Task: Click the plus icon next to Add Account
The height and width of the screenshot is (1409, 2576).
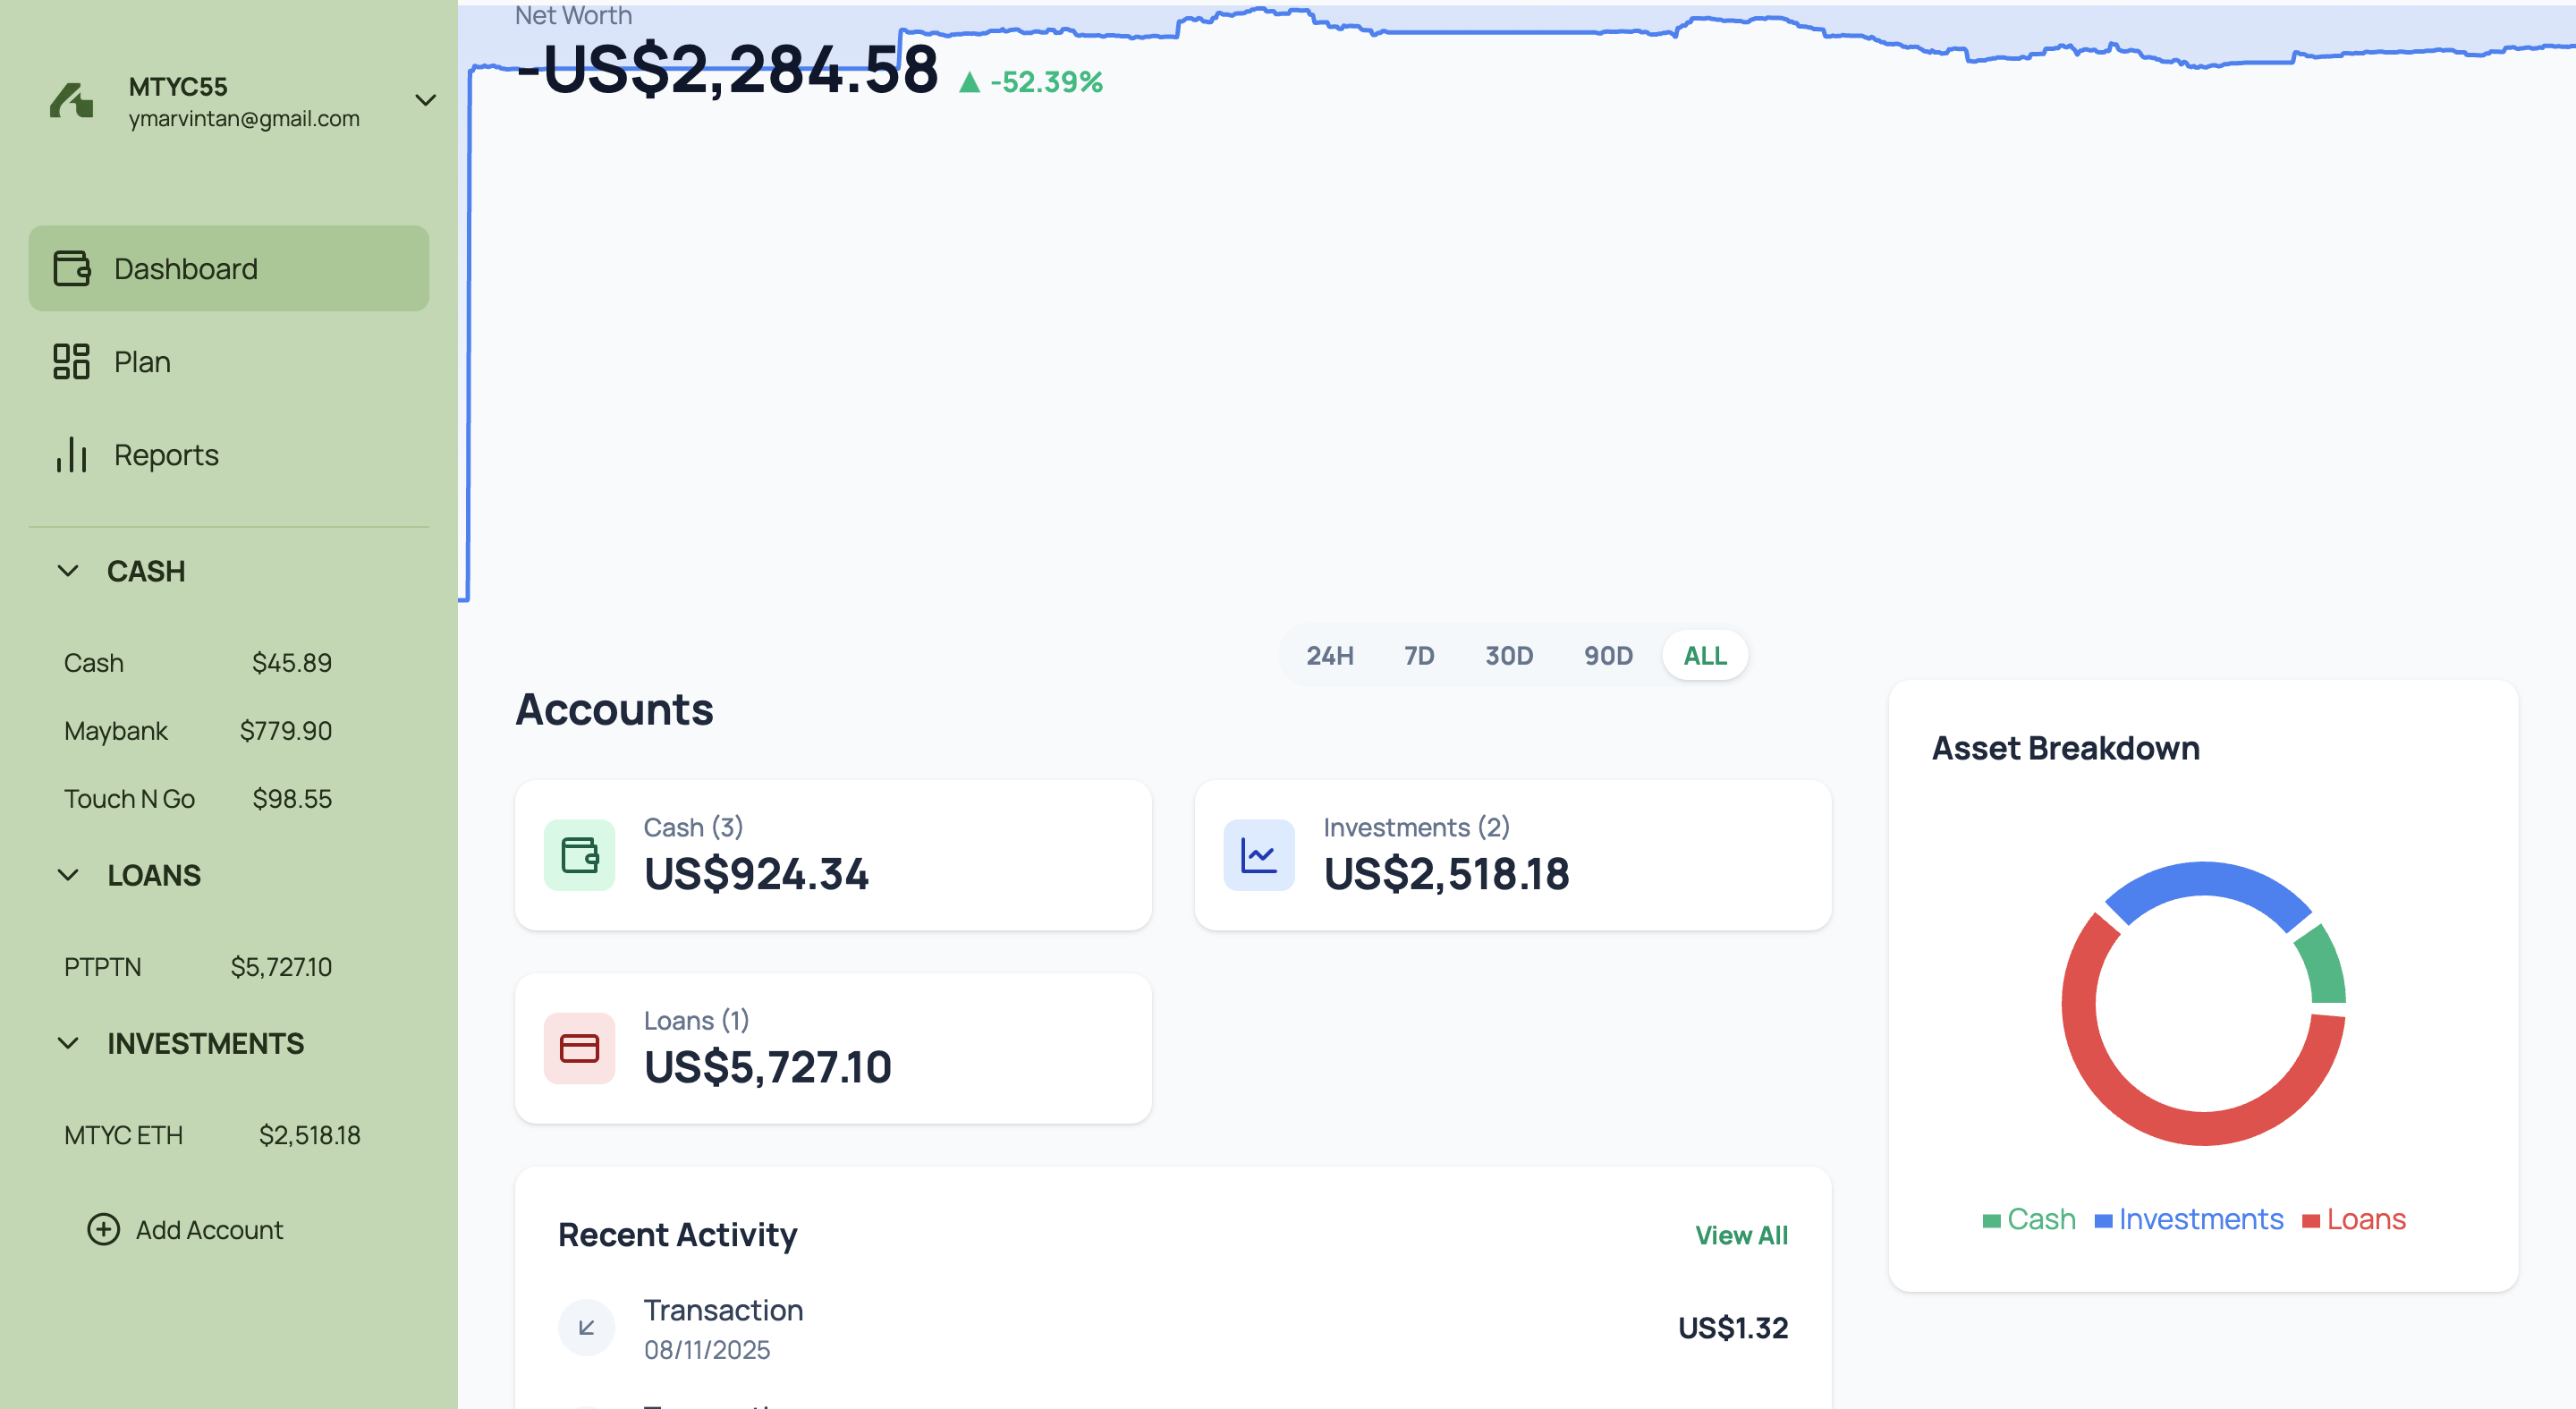Action: click(x=103, y=1229)
